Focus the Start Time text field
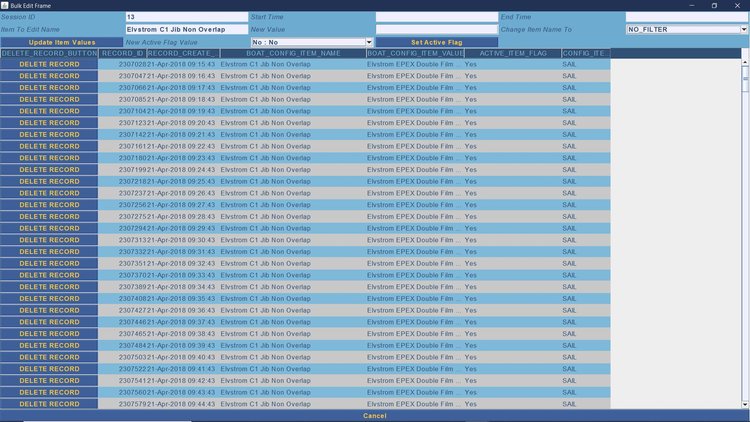This screenshot has width=750, height=422. pos(436,18)
